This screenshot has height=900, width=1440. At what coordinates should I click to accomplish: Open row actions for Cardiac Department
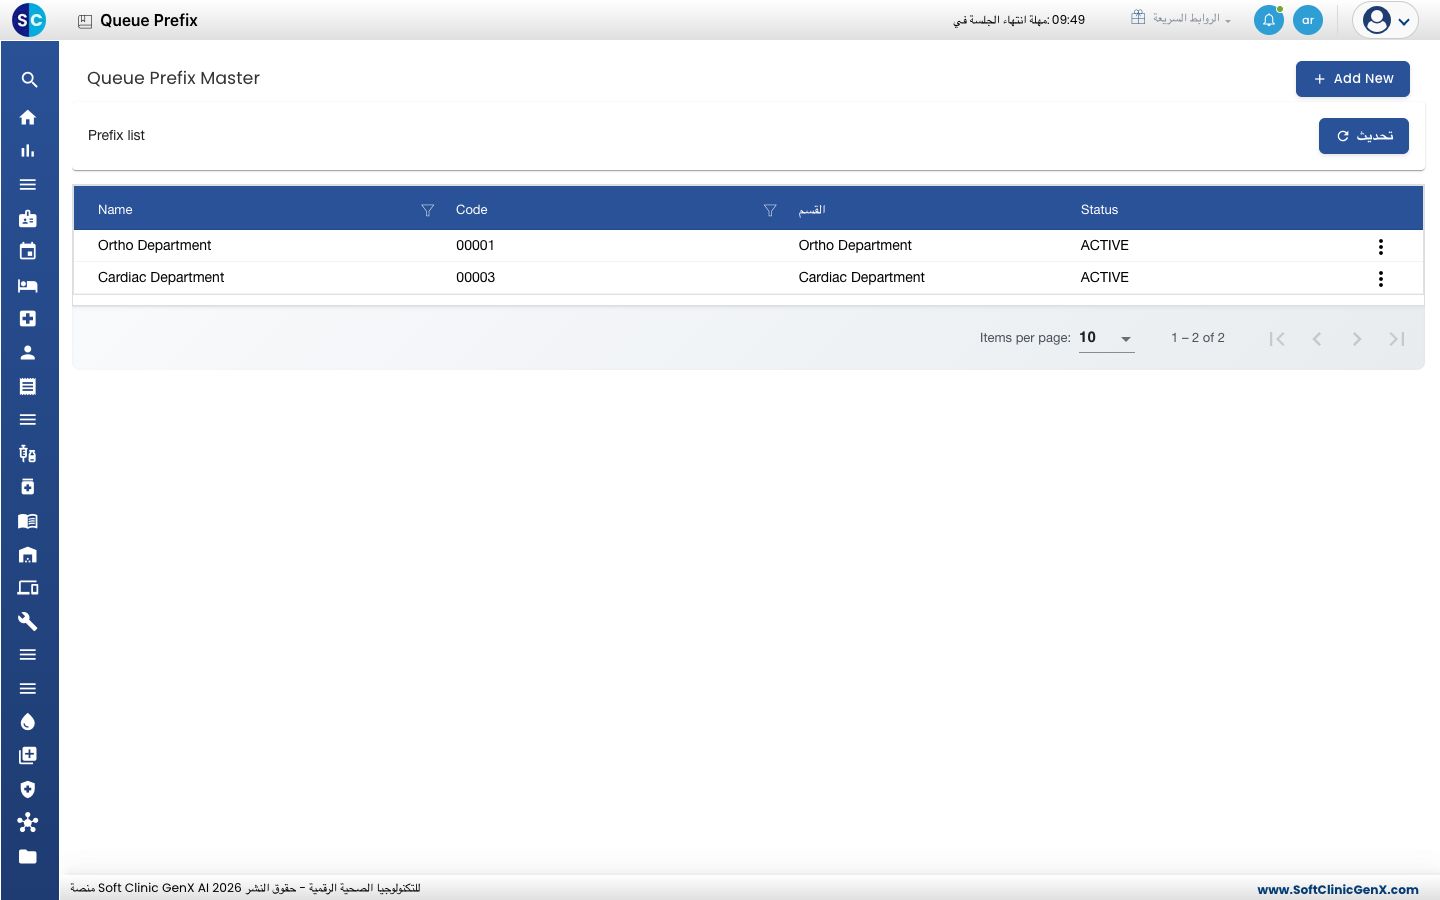(x=1381, y=279)
